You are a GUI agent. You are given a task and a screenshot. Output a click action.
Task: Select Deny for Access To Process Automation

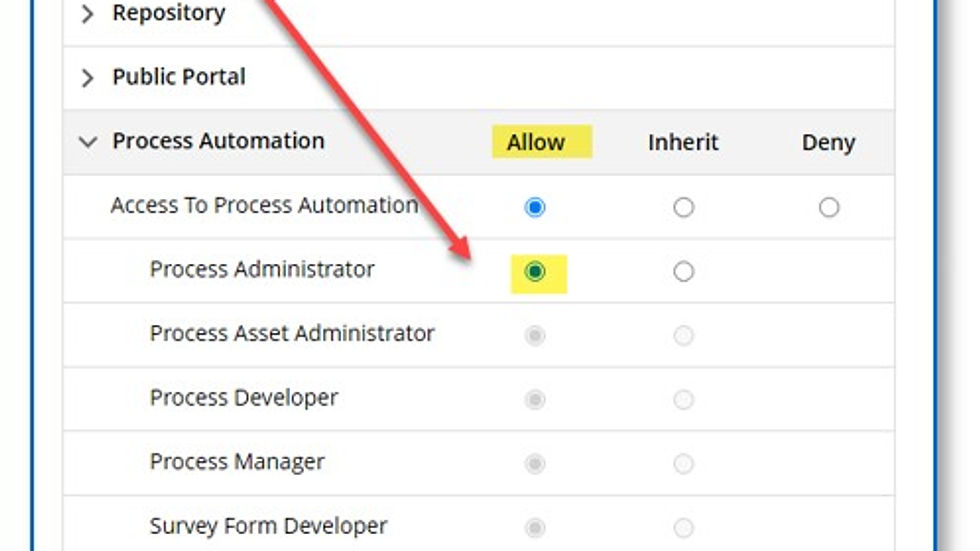(829, 208)
